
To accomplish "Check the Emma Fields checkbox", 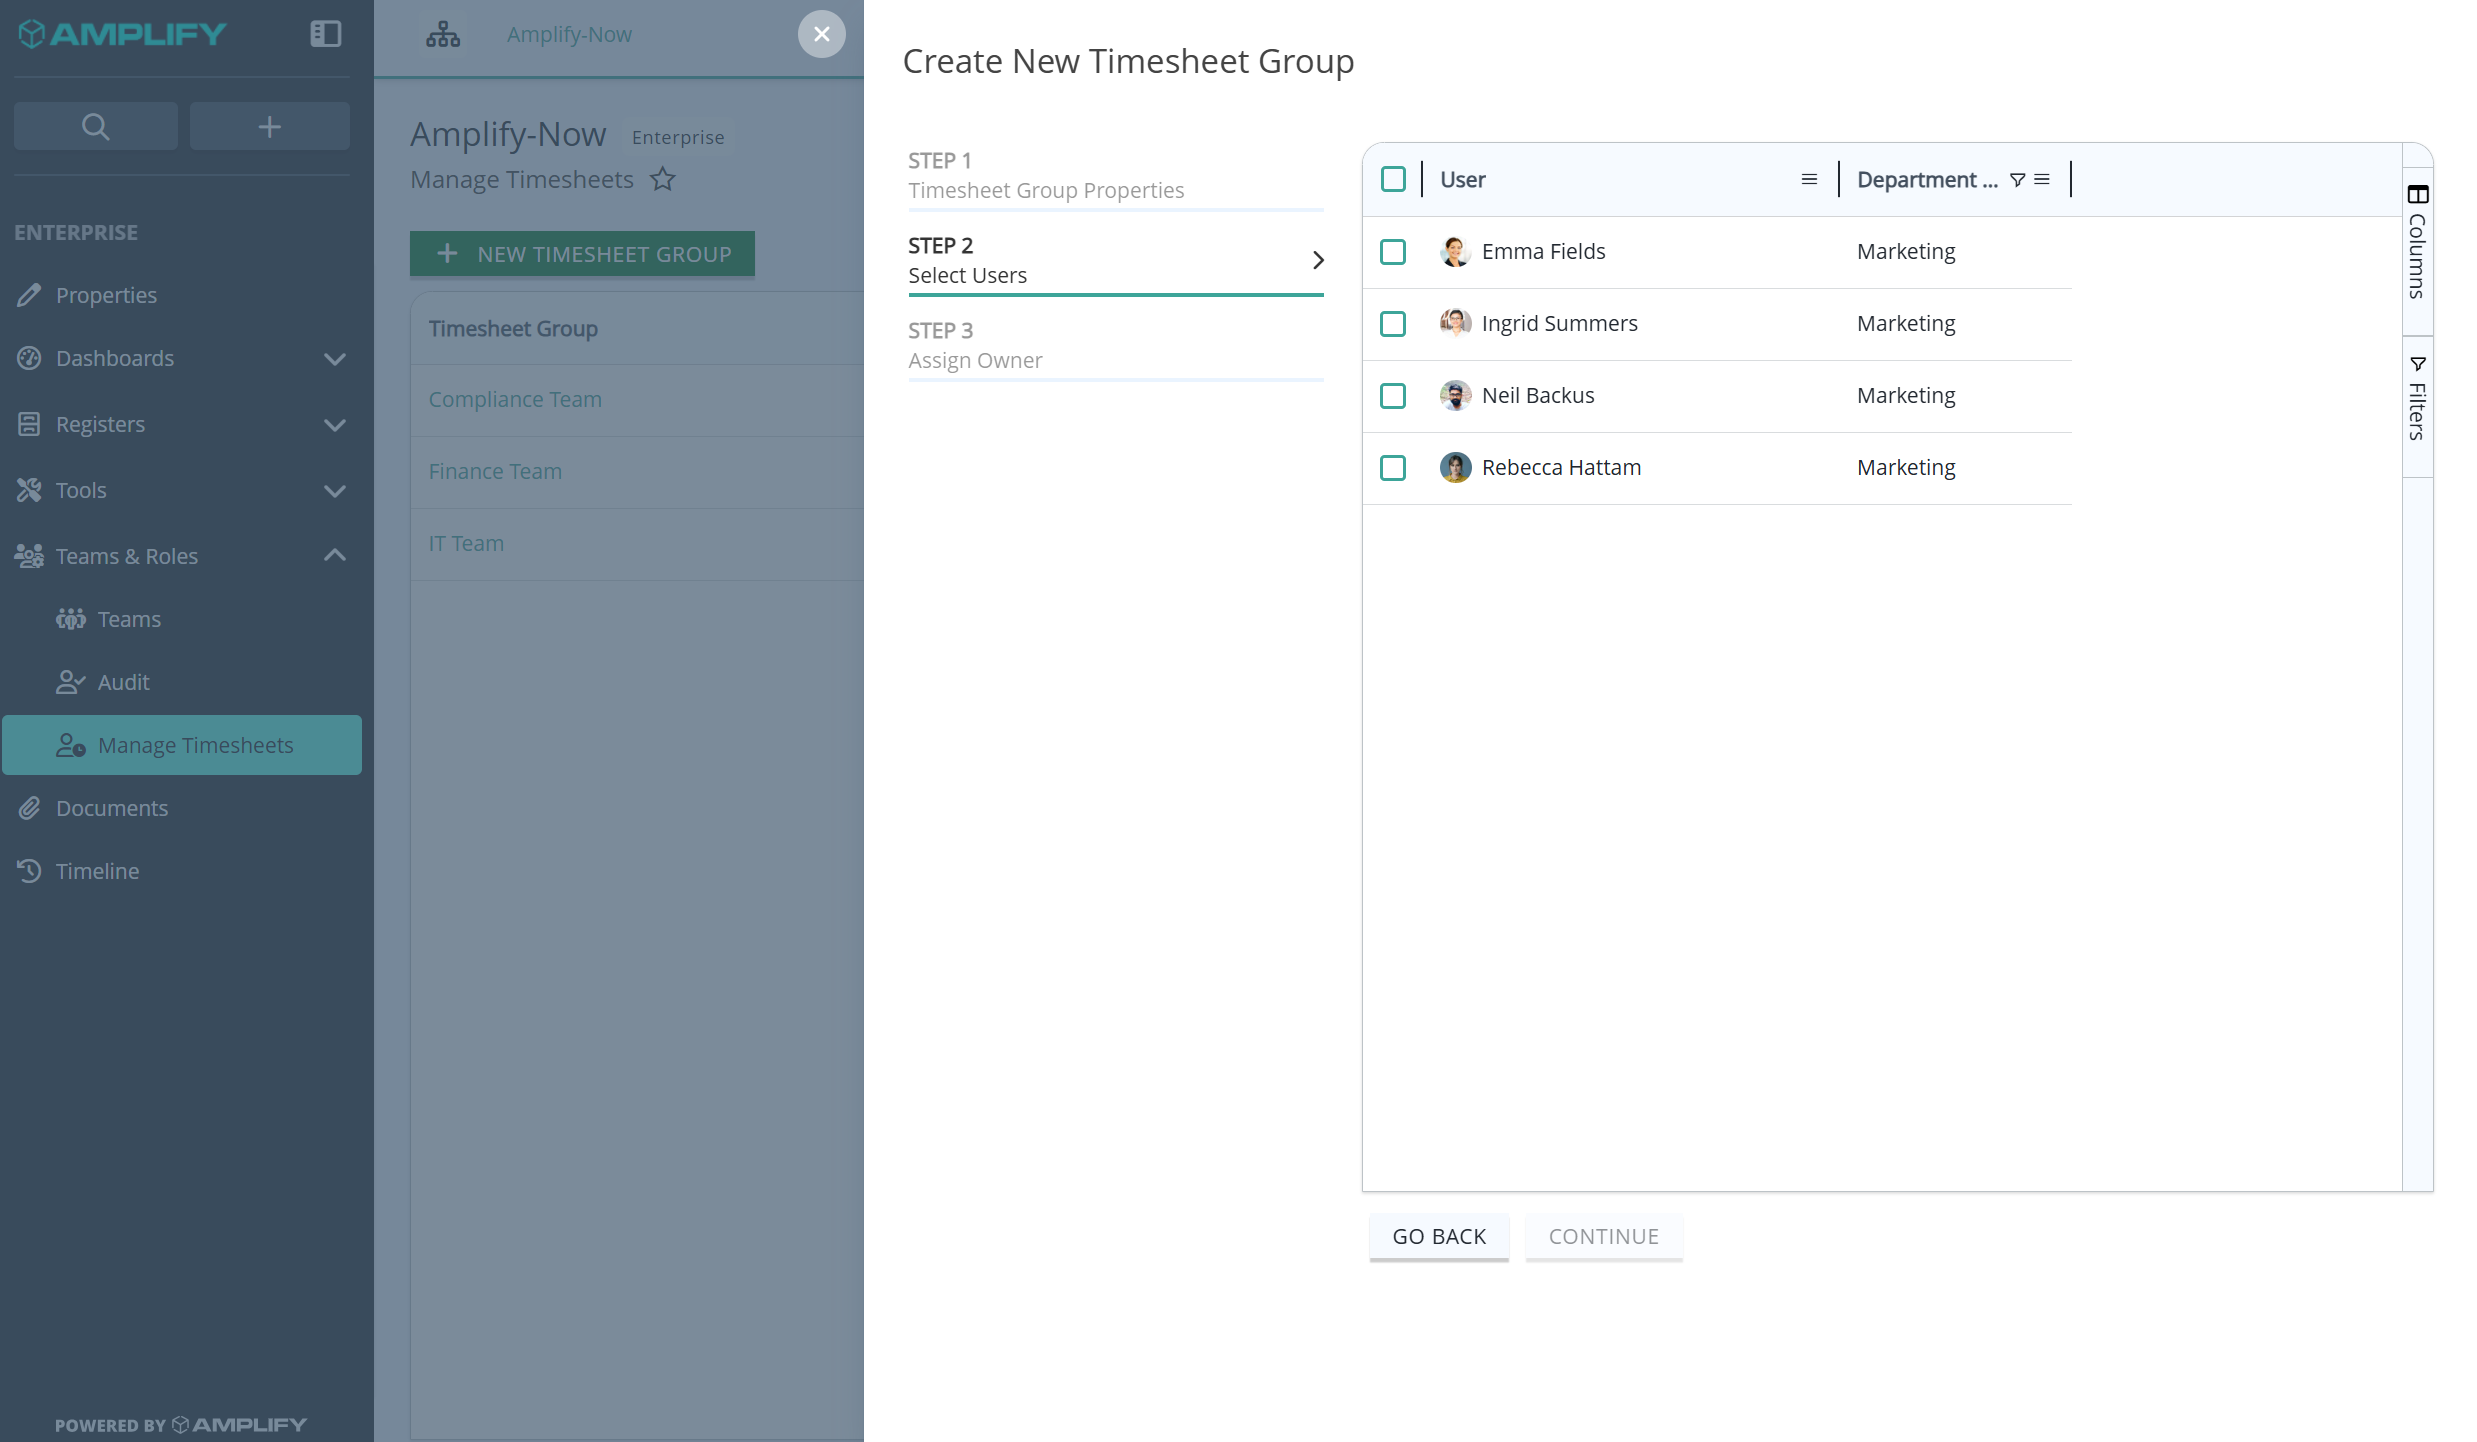I will pyautogui.click(x=1393, y=252).
